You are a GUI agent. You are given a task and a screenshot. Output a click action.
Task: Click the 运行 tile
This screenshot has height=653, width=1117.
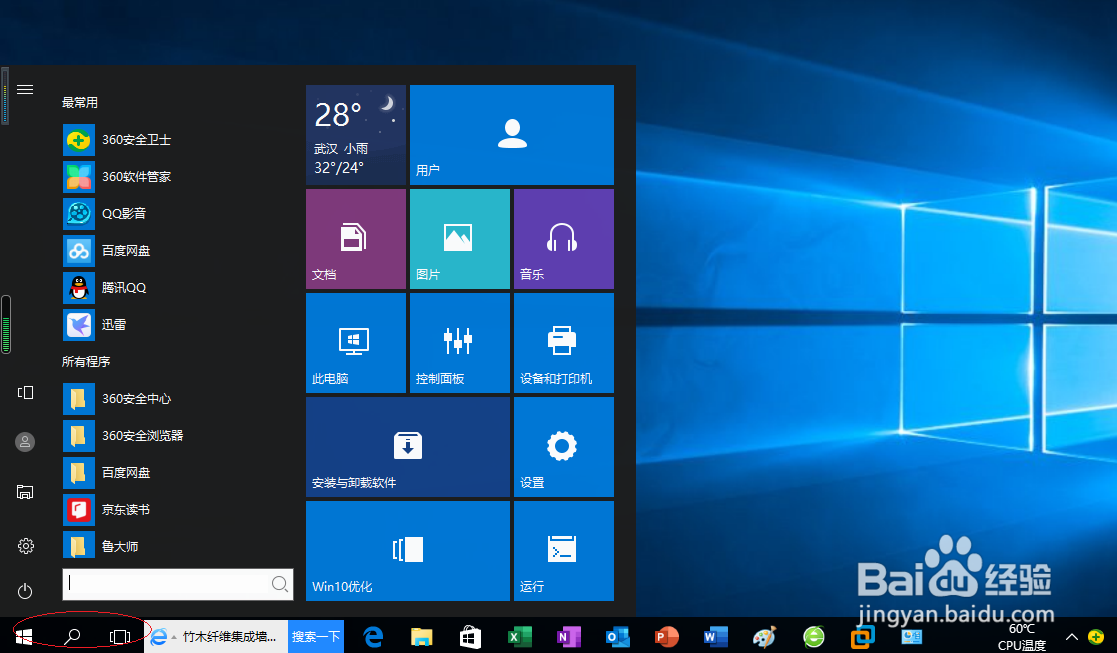562,550
